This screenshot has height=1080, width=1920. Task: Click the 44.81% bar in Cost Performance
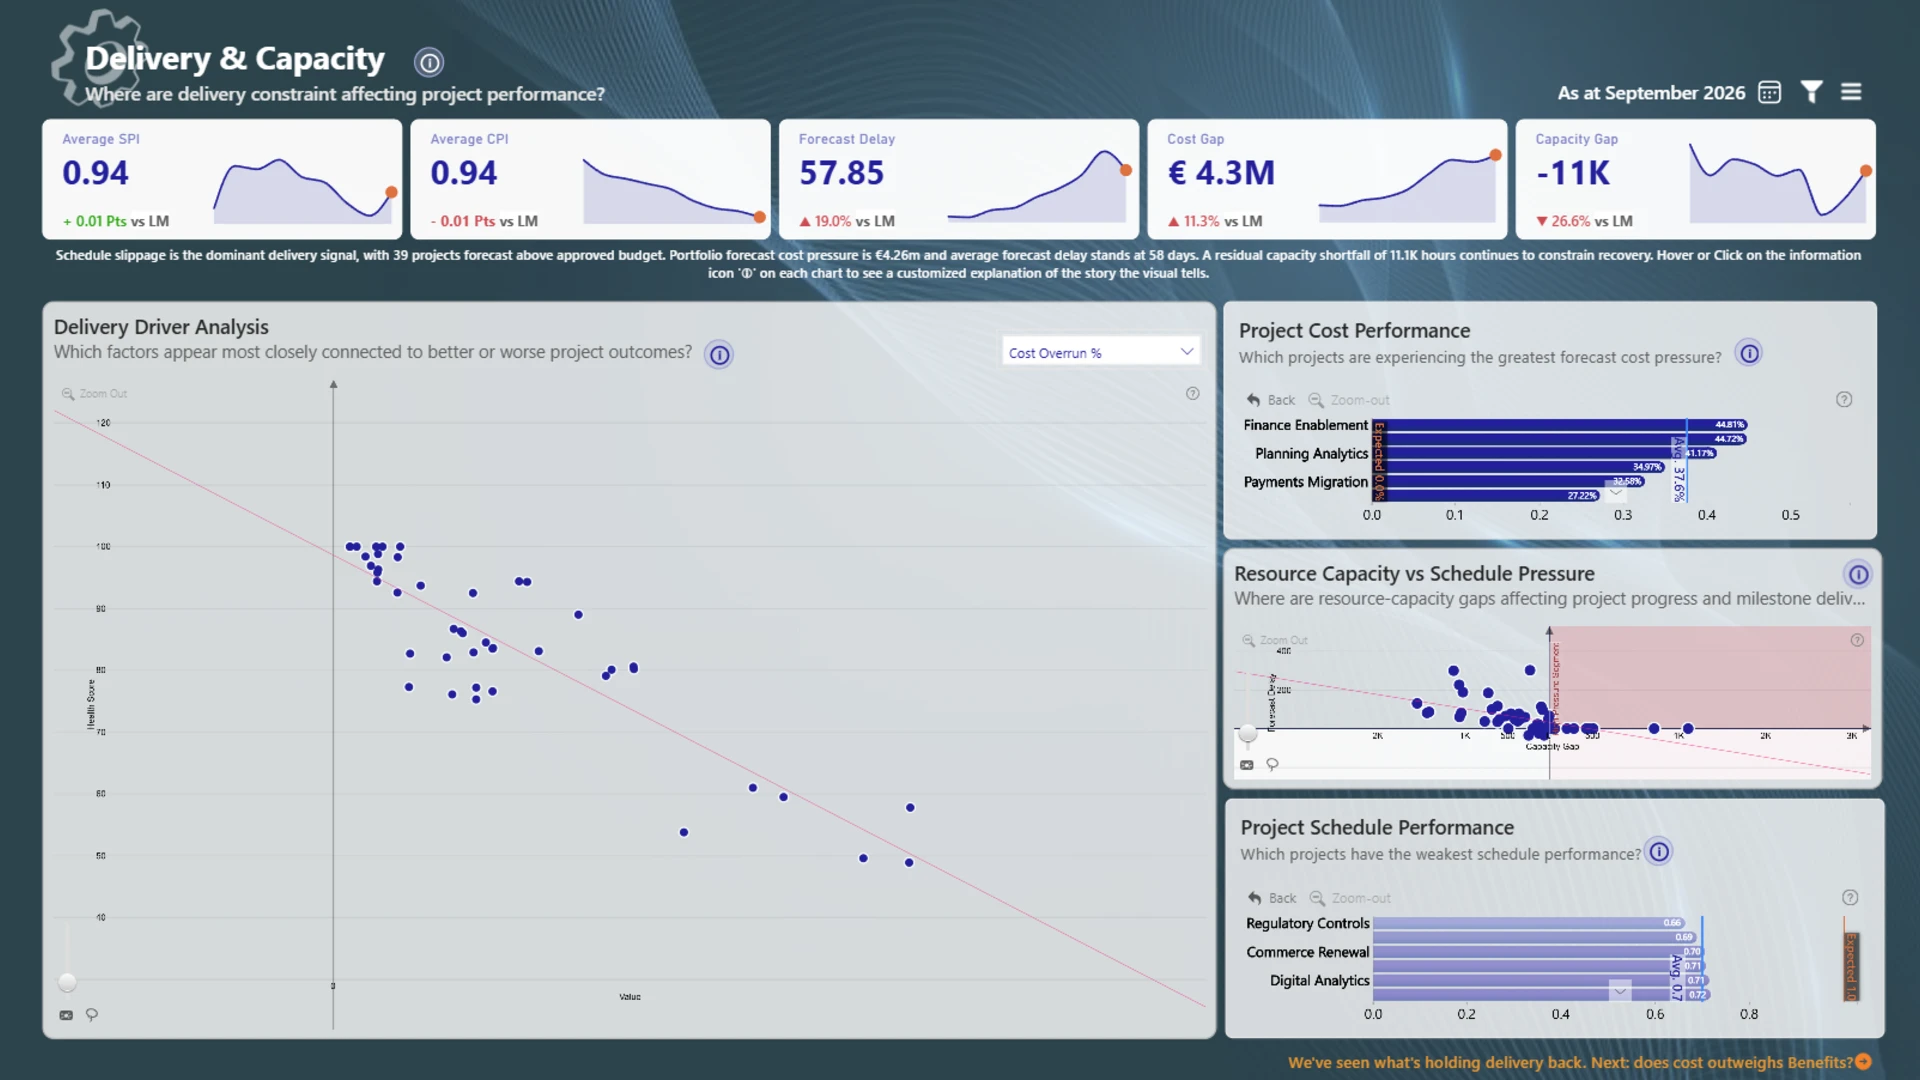[x=1560, y=425]
